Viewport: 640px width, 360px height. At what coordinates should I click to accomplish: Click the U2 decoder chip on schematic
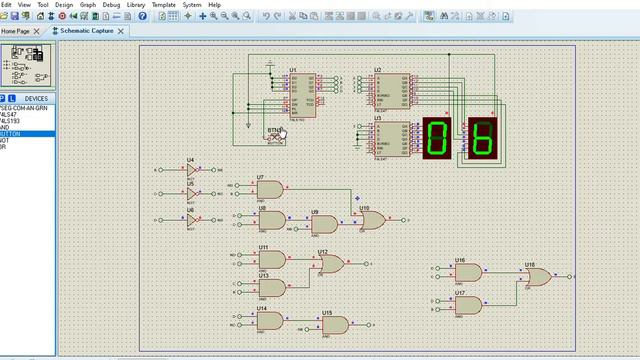click(x=391, y=91)
